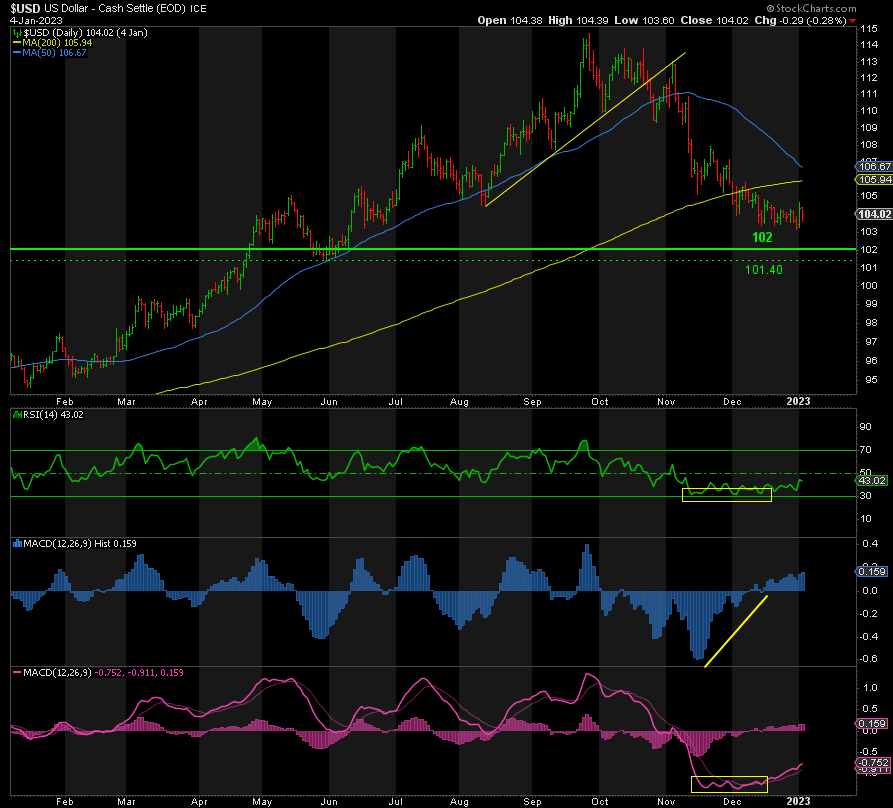The height and width of the screenshot is (808, 893).
Task: Click the 0.4 tick on the MACD Hist axis
Action: pos(870,544)
